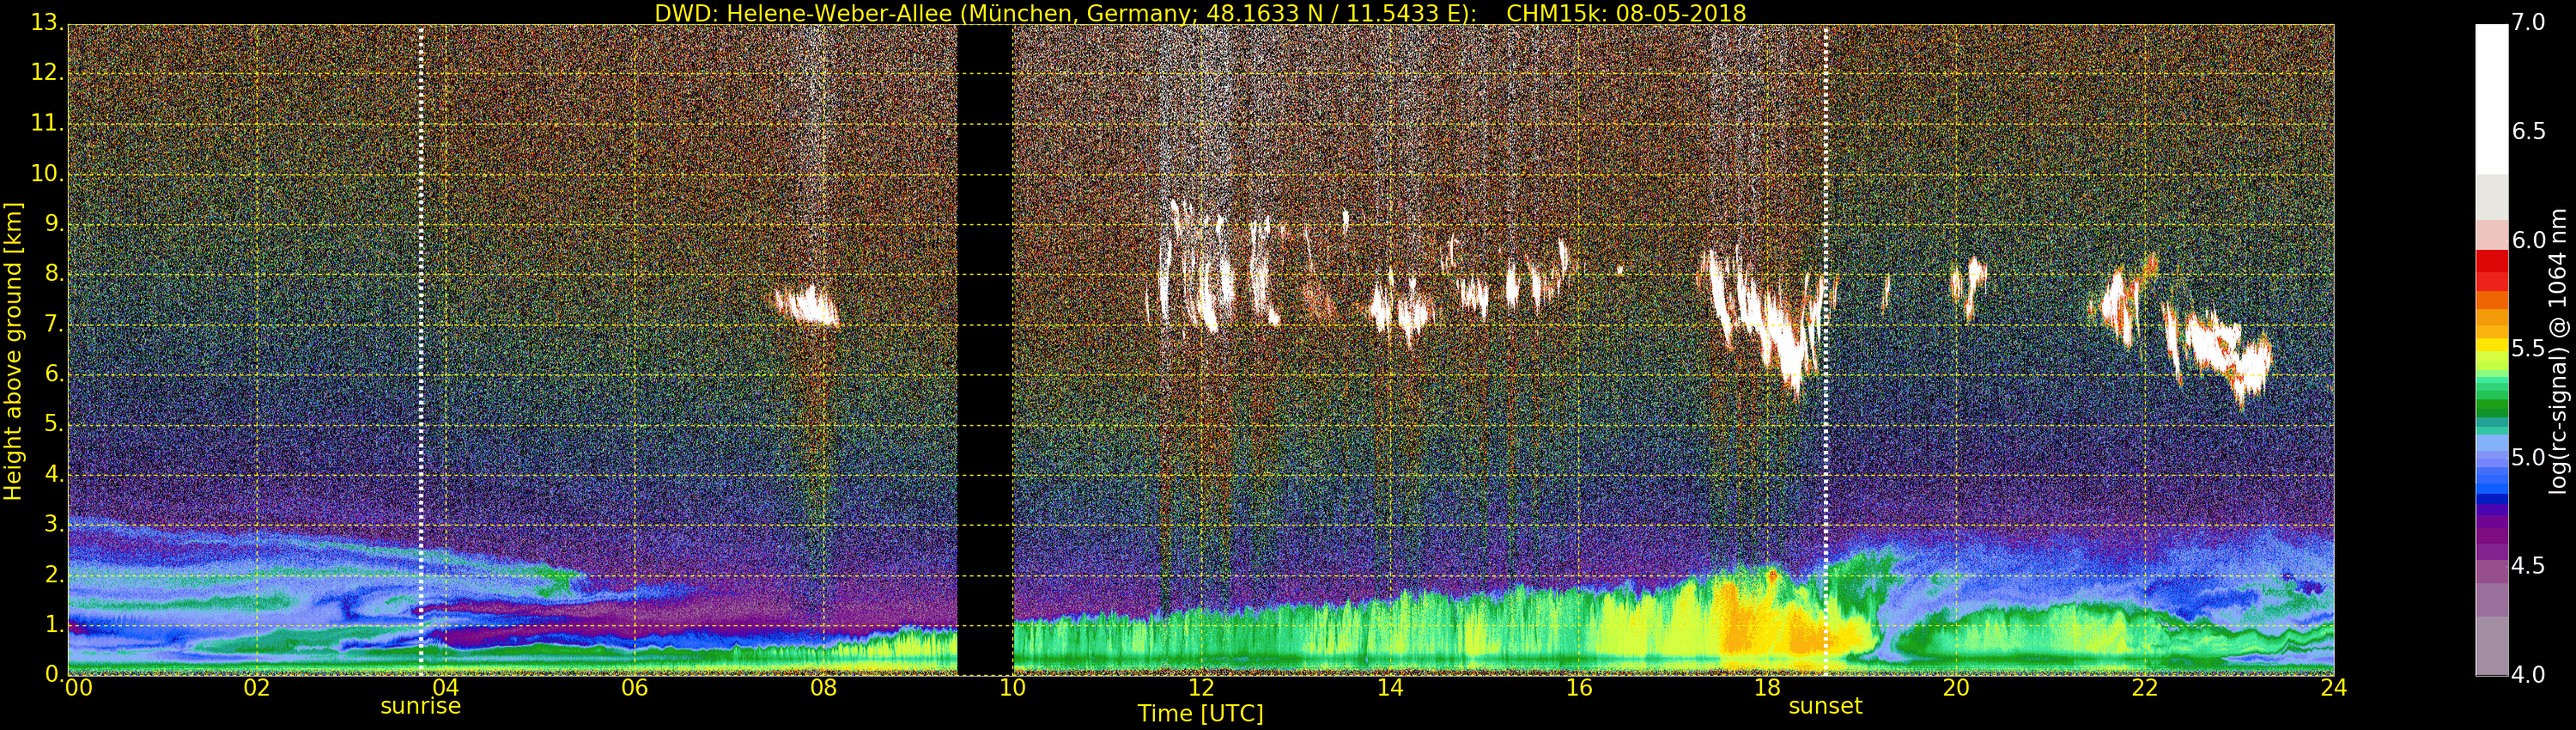Click the "sunset" label below the axis
Screen dimensions: 2576x730
coord(1825,706)
